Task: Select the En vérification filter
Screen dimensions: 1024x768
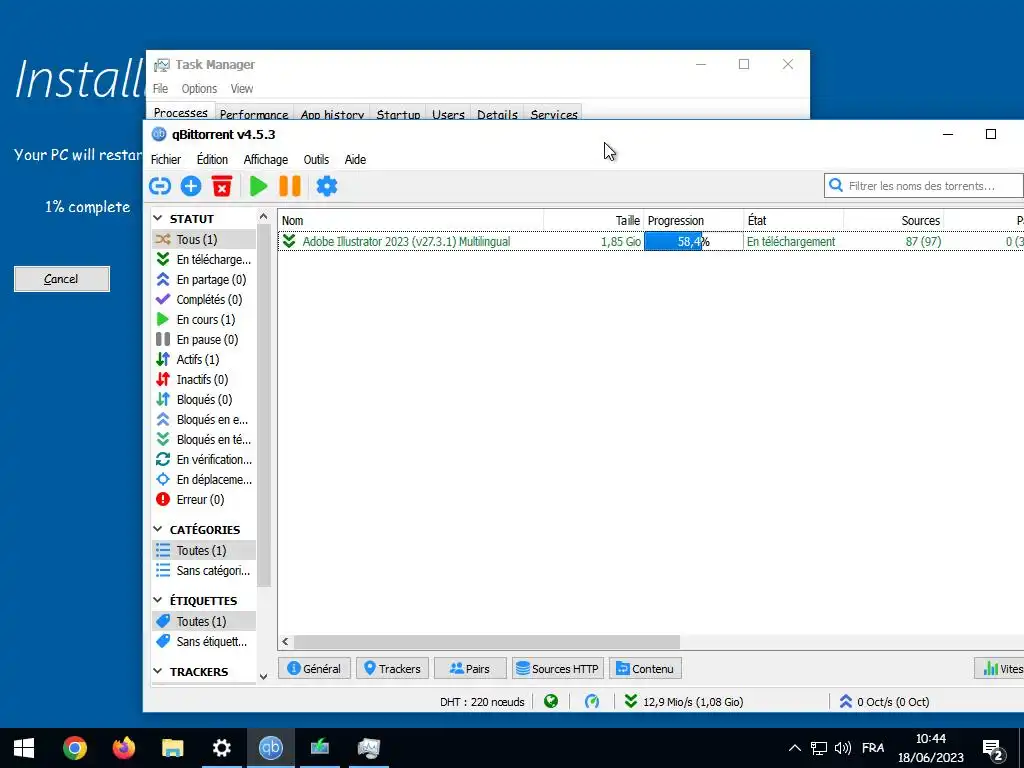Action: coord(204,460)
